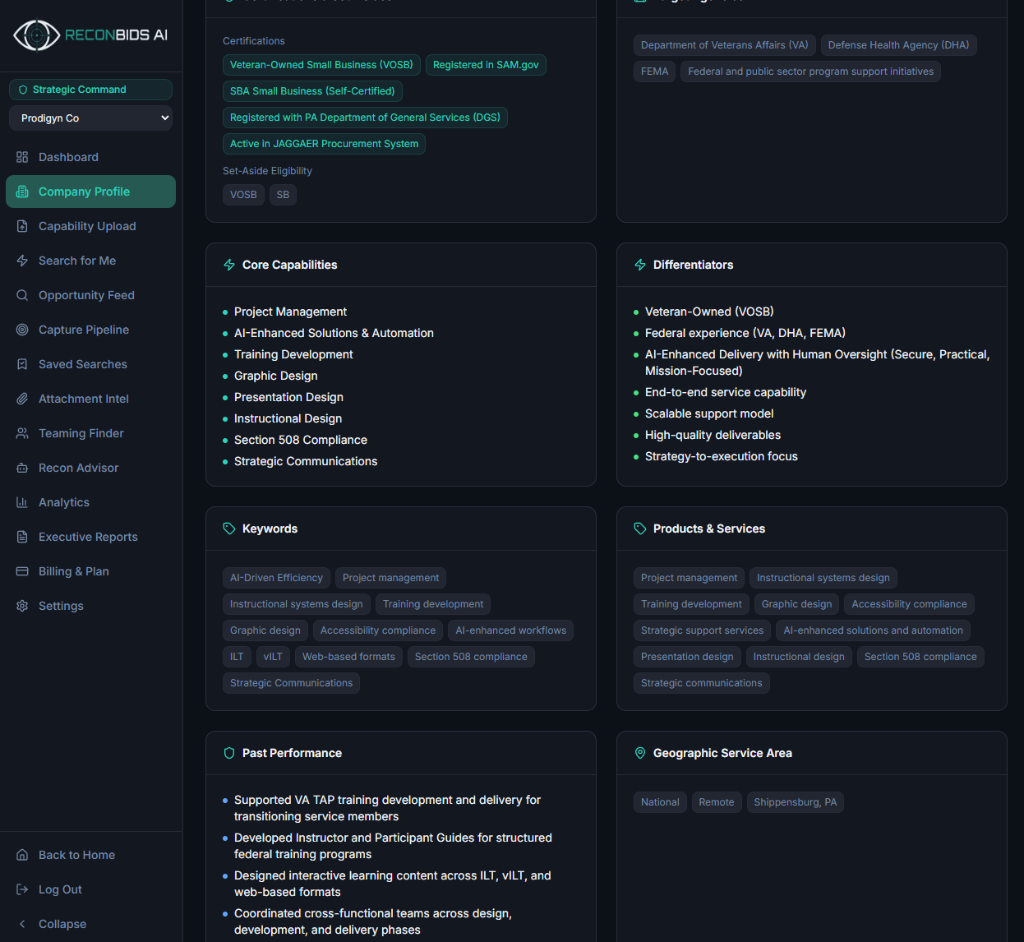Click the Saved Searches bookmark icon
Image resolution: width=1024 pixels, height=942 pixels.
coord(22,364)
